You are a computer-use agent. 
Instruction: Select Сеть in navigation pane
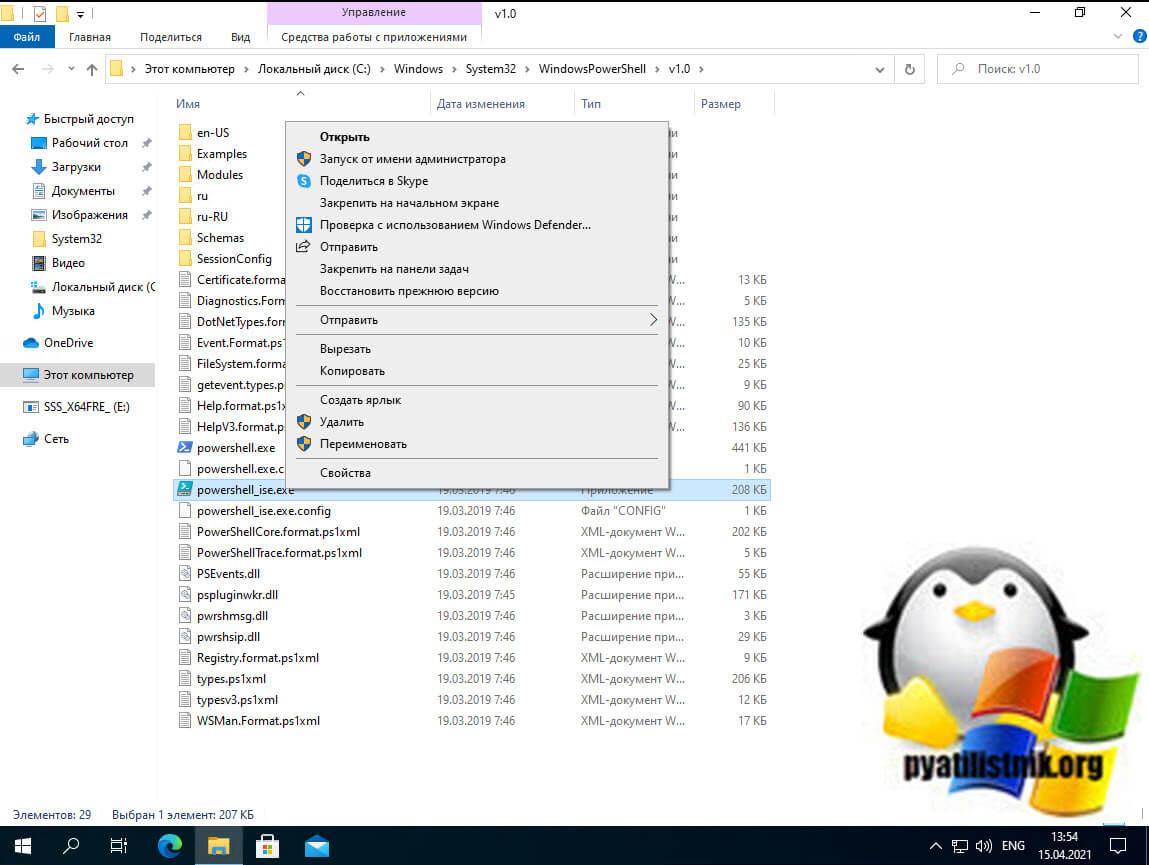[56, 439]
